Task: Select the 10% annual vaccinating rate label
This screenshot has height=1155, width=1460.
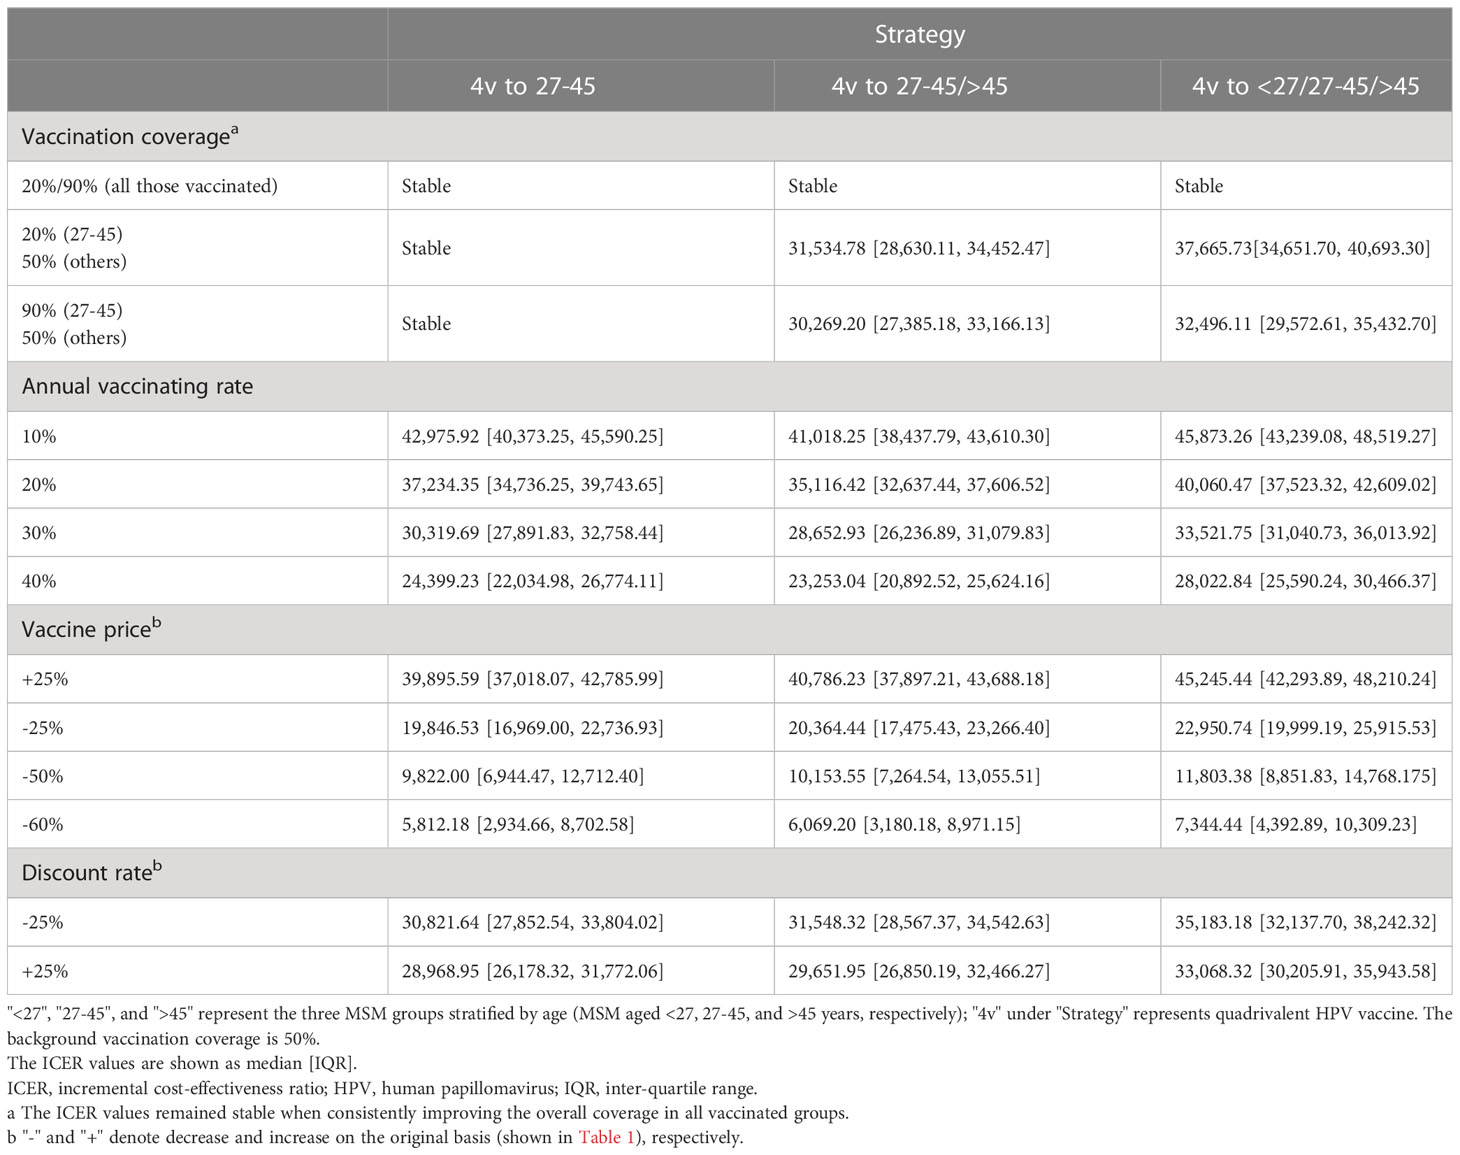Action: [x=39, y=436]
